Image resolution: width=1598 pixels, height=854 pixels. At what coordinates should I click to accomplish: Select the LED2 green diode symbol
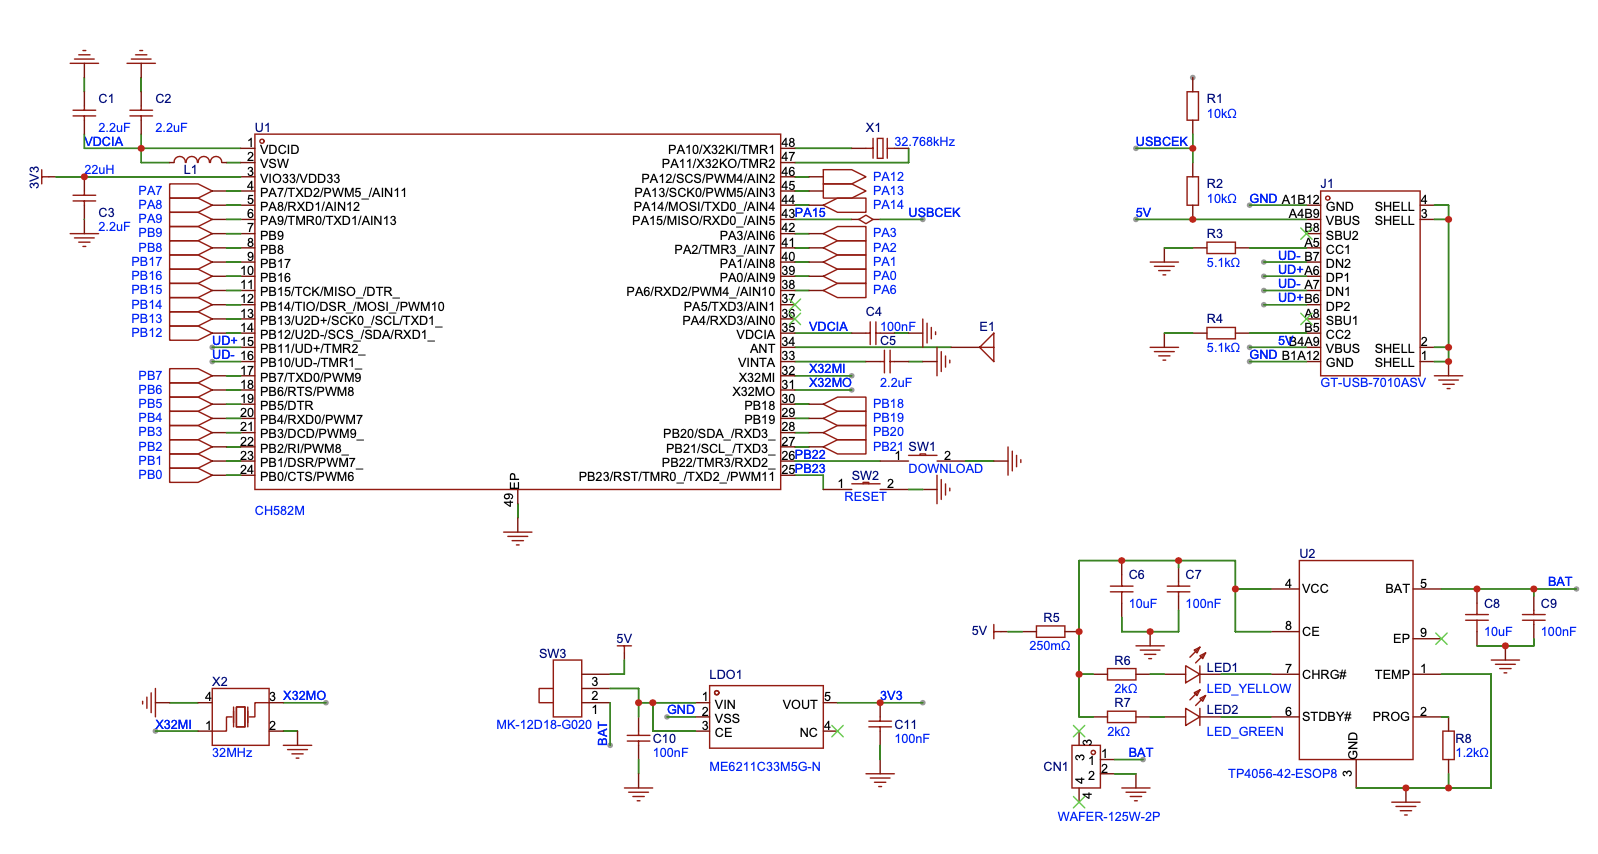[1193, 716]
